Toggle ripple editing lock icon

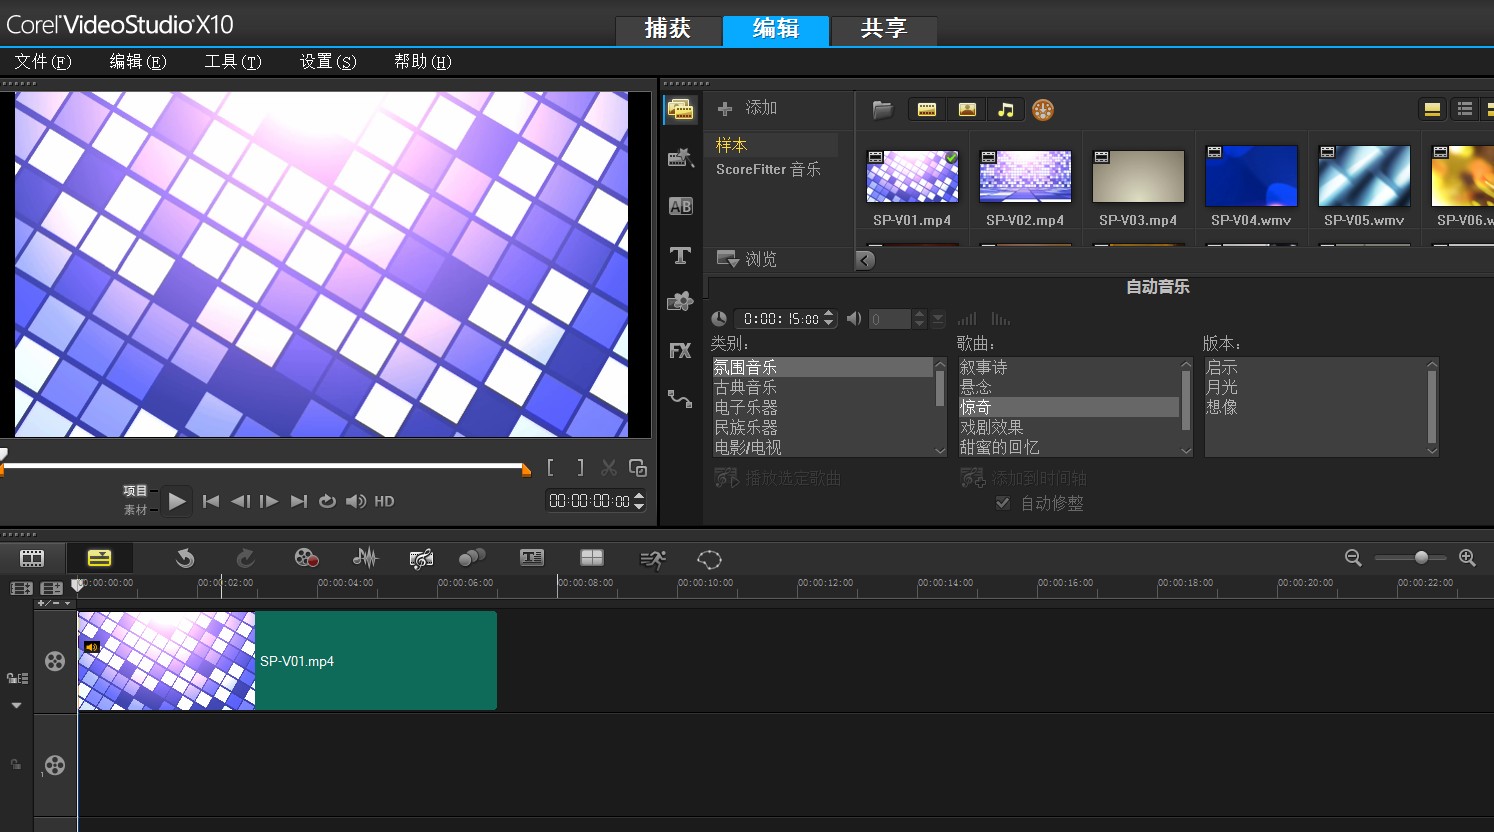(x=17, y=678)
